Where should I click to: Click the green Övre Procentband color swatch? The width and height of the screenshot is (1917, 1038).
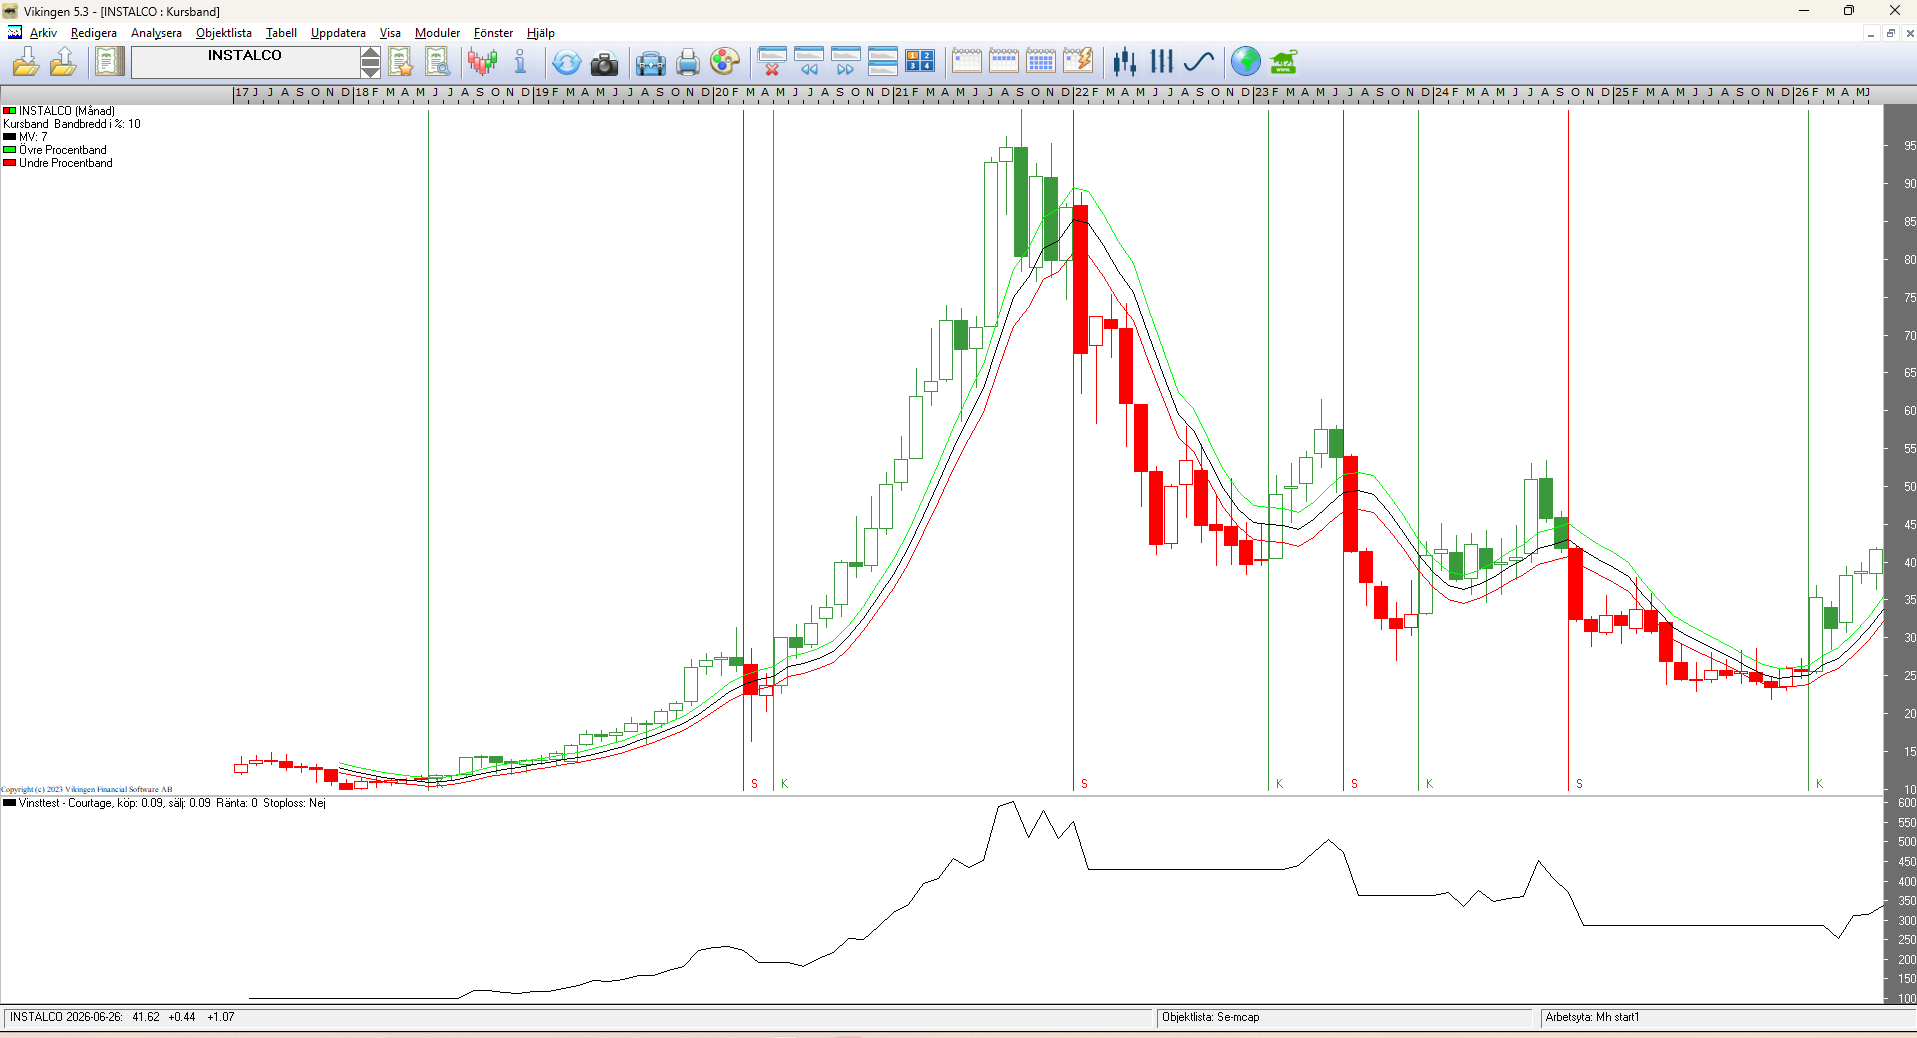click(x=10, y=150)
